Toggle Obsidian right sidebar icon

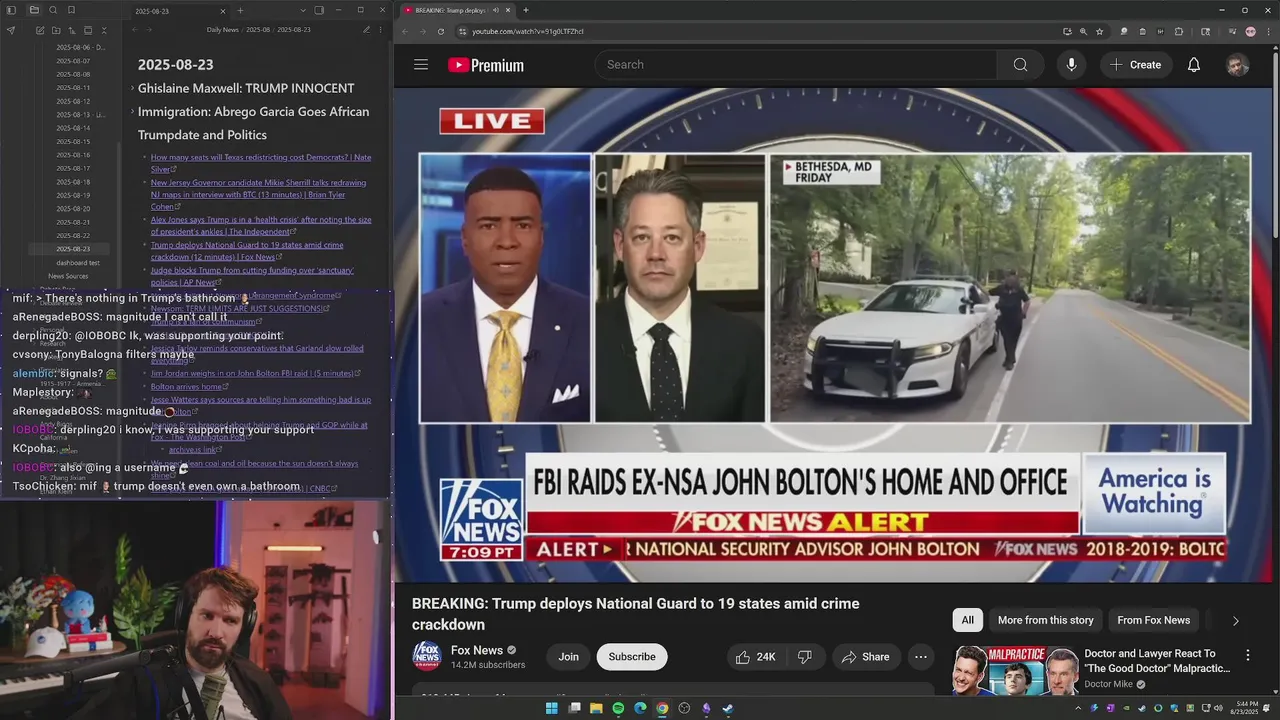pyautogui.click(x=319, y=10)
